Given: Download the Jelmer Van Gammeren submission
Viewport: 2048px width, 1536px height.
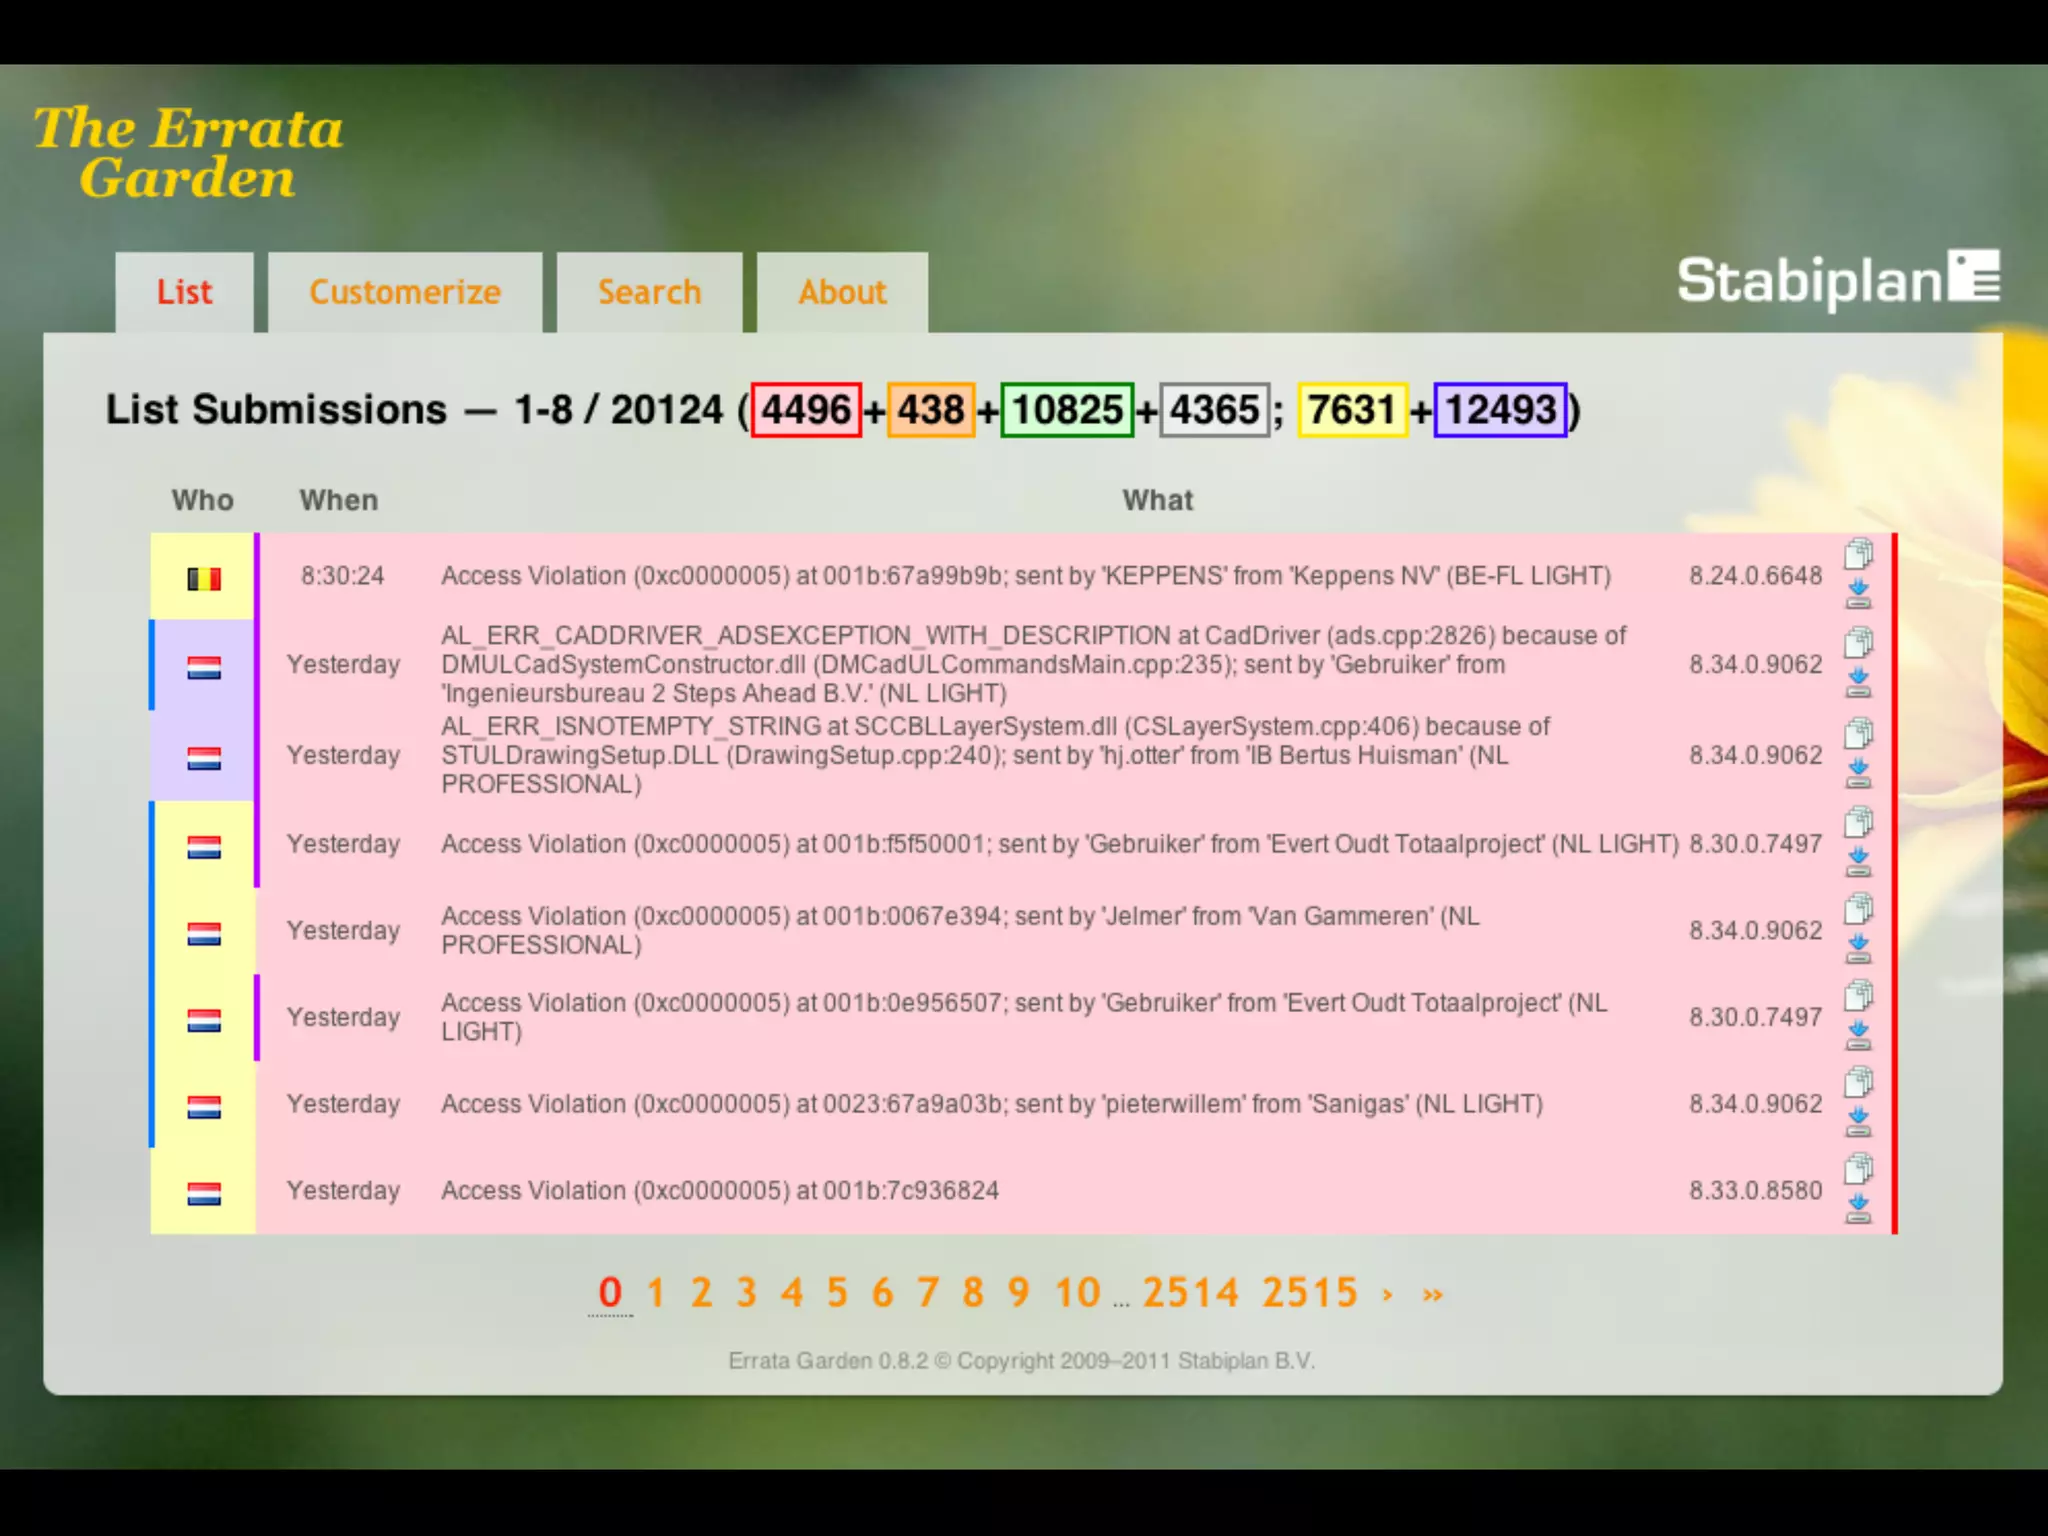Looking at the screenshot, I should 1858,949.
